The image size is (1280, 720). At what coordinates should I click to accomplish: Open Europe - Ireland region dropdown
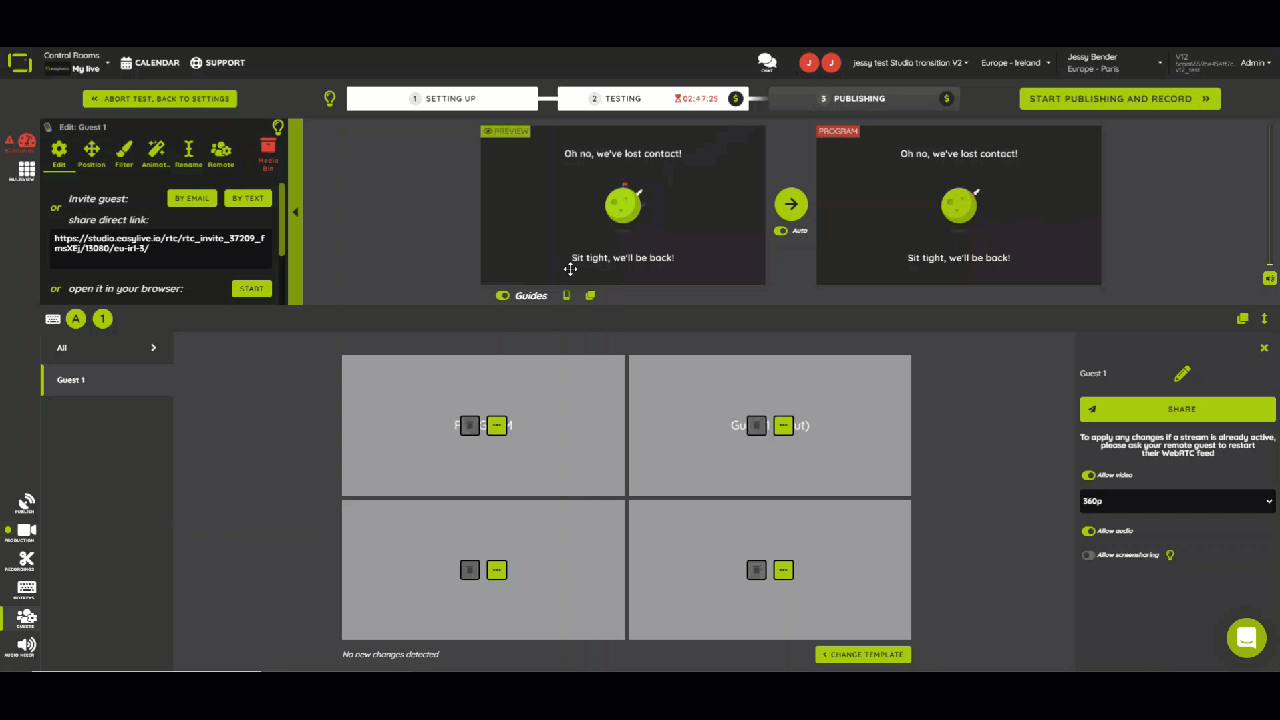(1015, 62)
